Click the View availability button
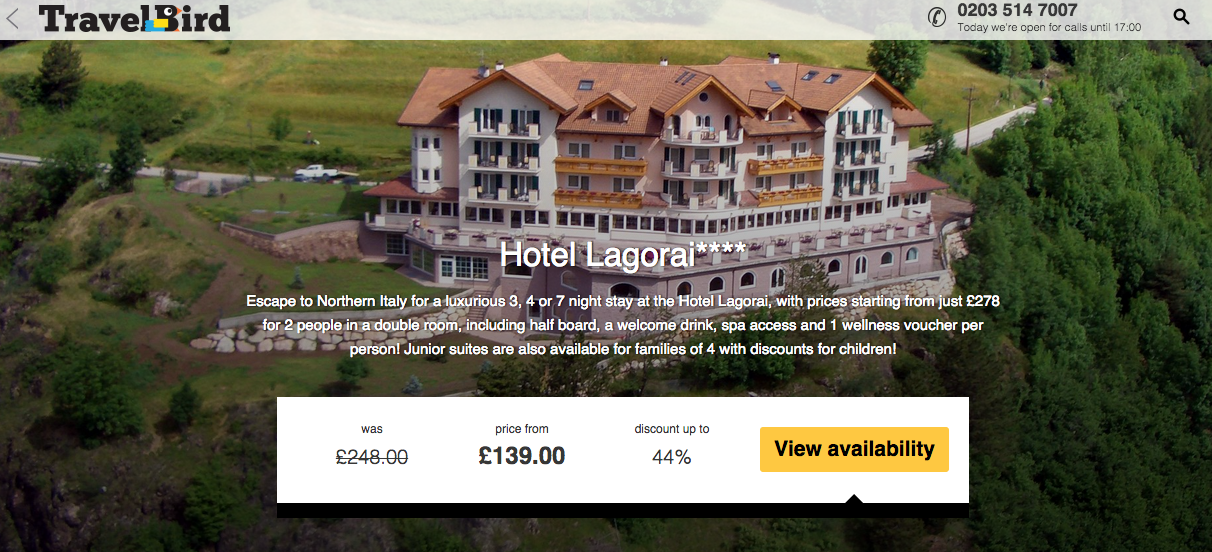The image size is (1212, 552). pos(854,449)
